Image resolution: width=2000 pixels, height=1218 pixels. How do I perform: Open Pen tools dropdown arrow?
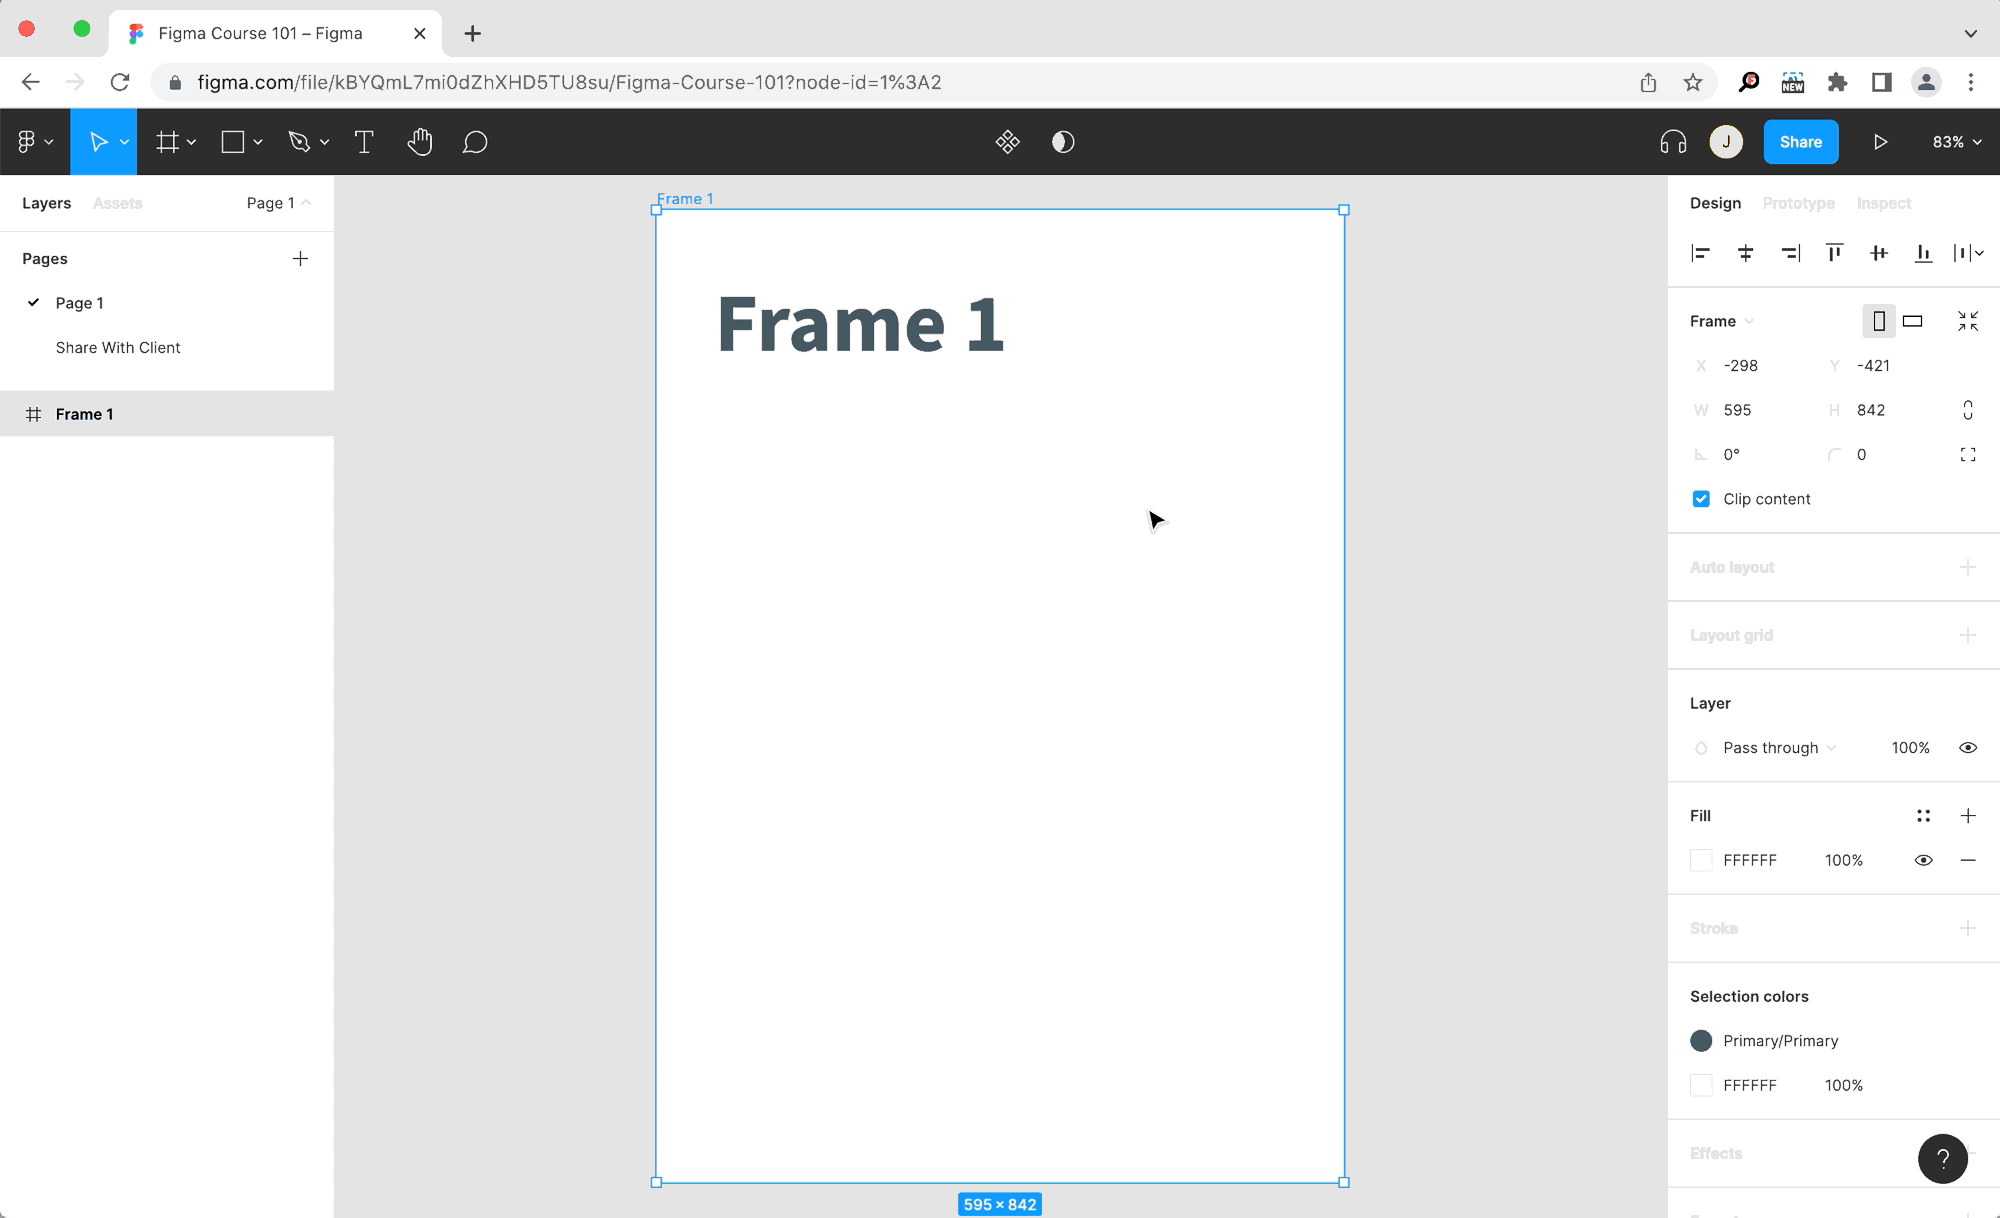(x=324, y=143)
